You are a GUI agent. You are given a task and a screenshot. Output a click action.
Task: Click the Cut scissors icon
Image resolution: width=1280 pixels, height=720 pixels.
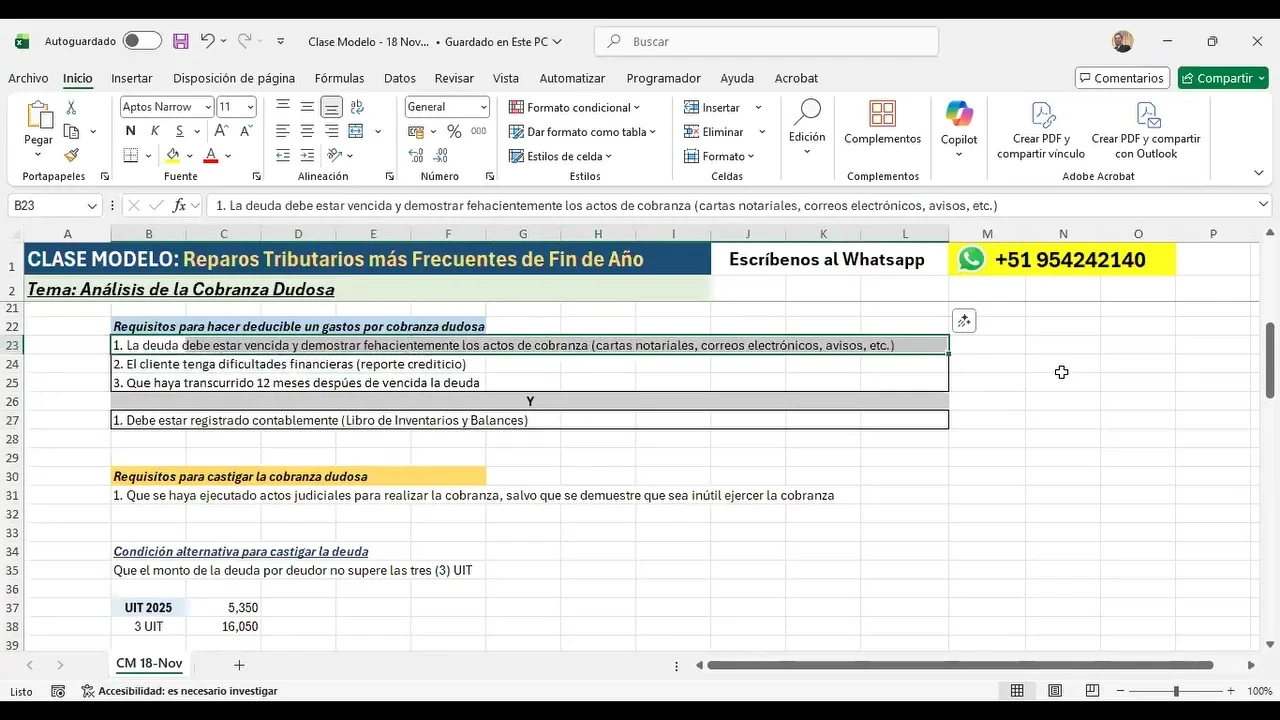click(71, 107)
